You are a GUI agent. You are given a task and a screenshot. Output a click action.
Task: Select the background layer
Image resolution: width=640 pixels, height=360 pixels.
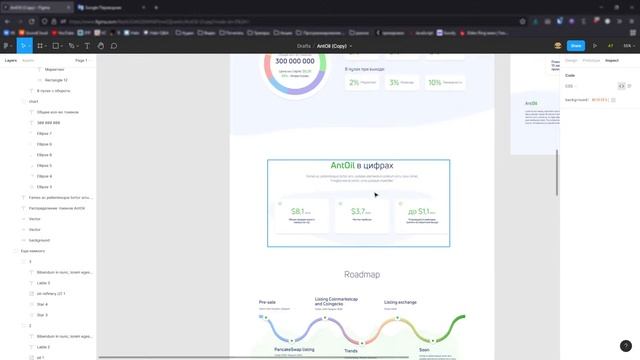pos(39,240)
